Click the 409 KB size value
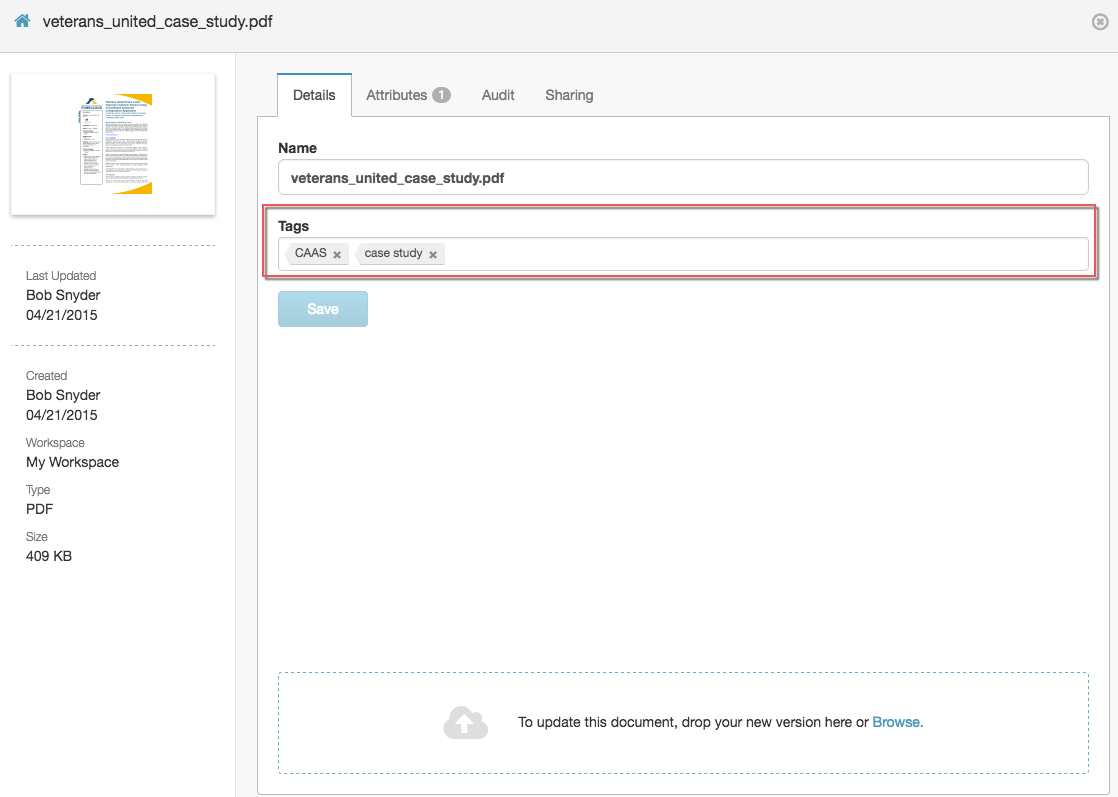This screenshot has width=1118, height=797. pos(48,556)
